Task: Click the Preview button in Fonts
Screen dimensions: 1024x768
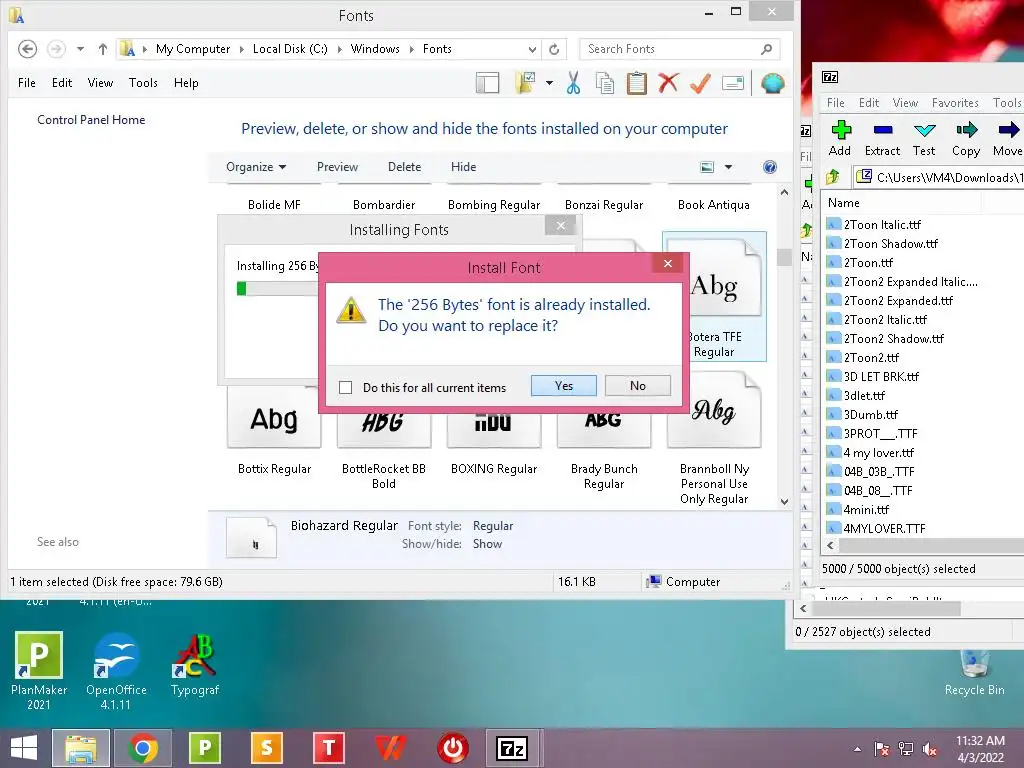Action: [x=337, y=167]
